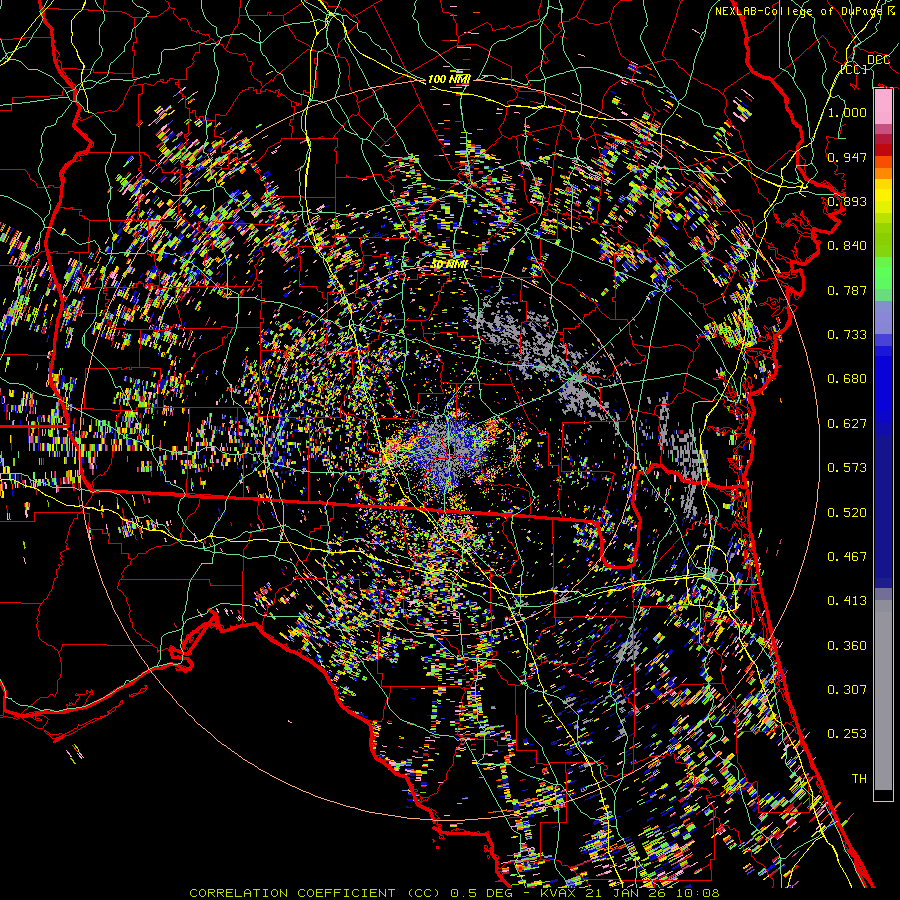Pick the lavender segment of the color bar
This screenshot has height=900, width=900.
point(883,317)
